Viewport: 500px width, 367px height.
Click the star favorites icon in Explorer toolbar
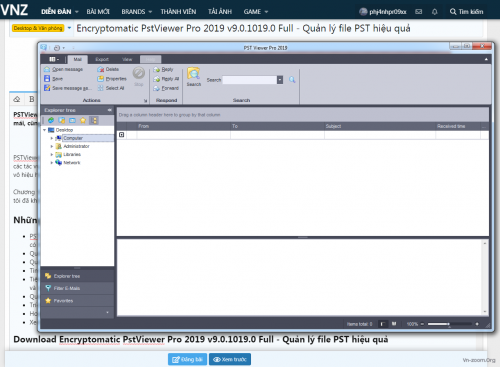click(x=83, y=120)
